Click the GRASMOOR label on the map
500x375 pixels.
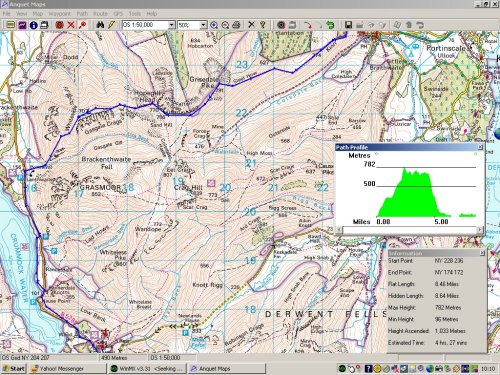tap(100, 187)
